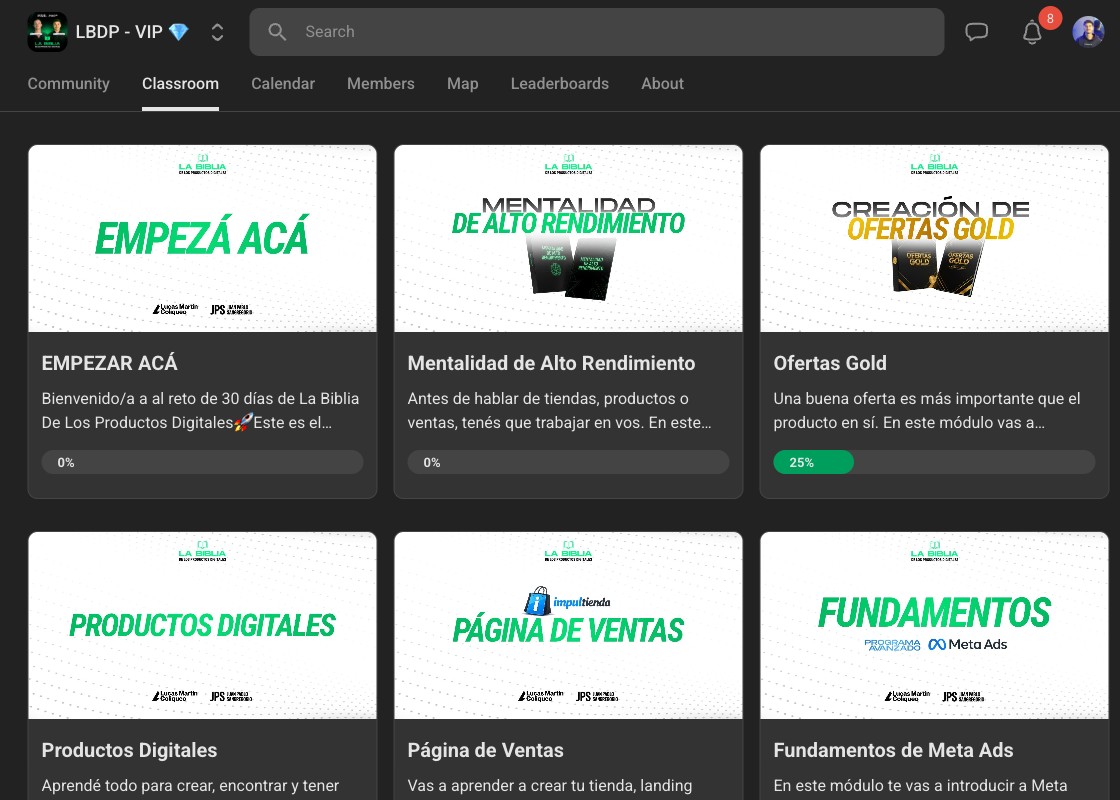The image size is (1120, 800).
Task: Click the search magnifier icon
Action: [x=277, y=31]
